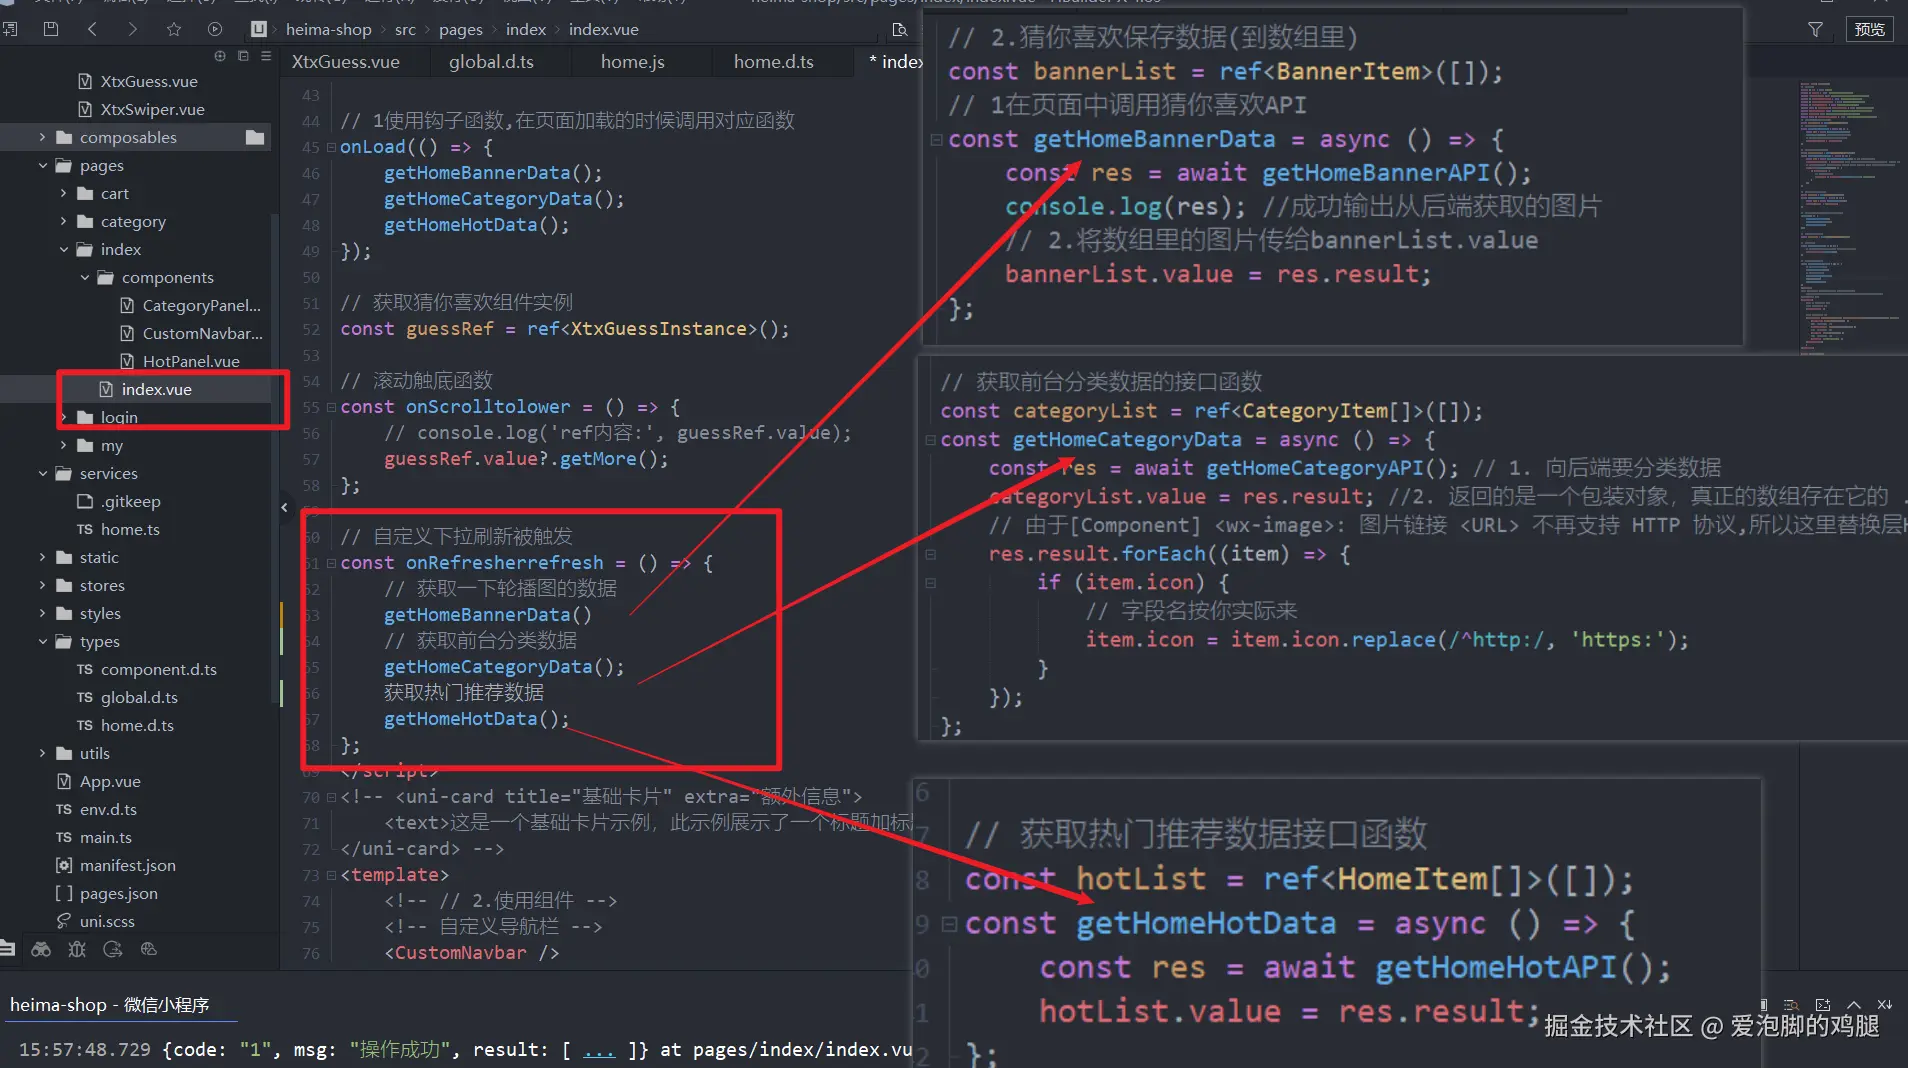Open uni.scss in the file tree
This screenshot has height=1068, width=1908.
pyautogui.click(x=107, y=921)
